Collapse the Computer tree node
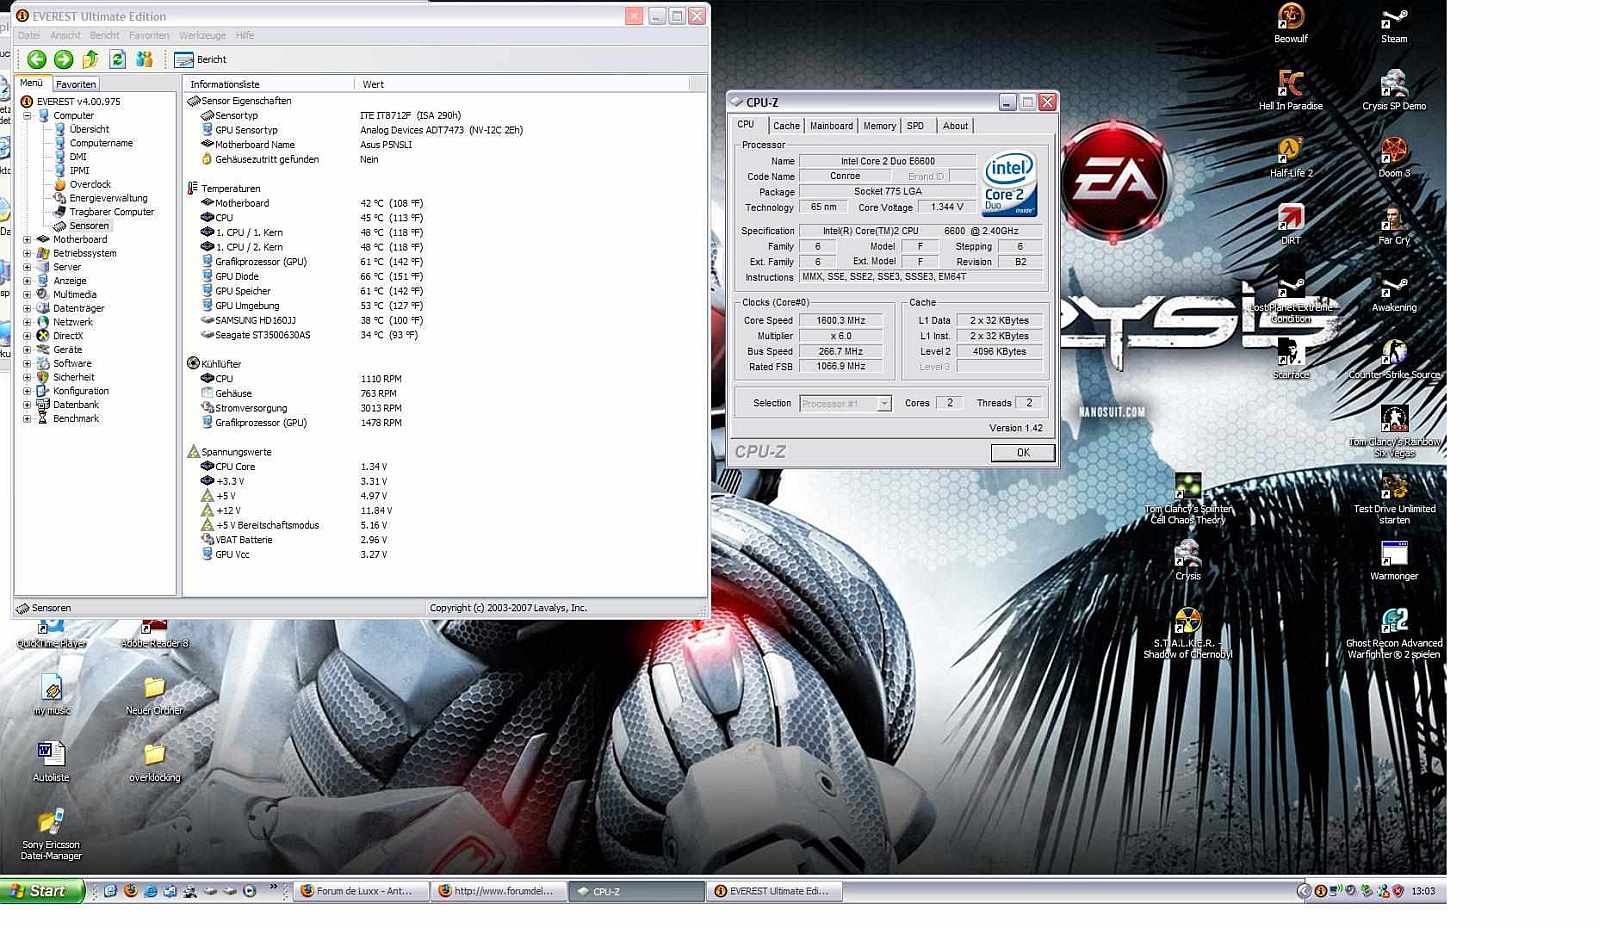1600x928 pixels. click(28, 116)
